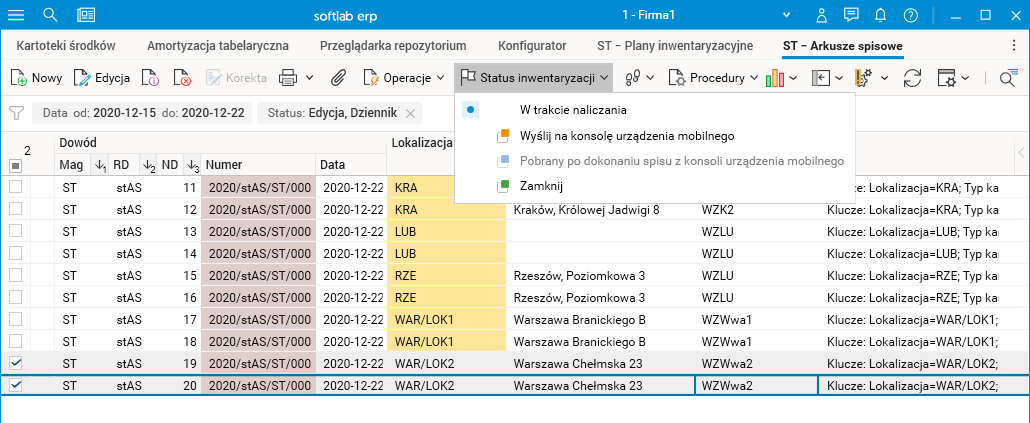Check the row 13 checkbox
Screen dimensions: 1030x423
coord(15,231)
